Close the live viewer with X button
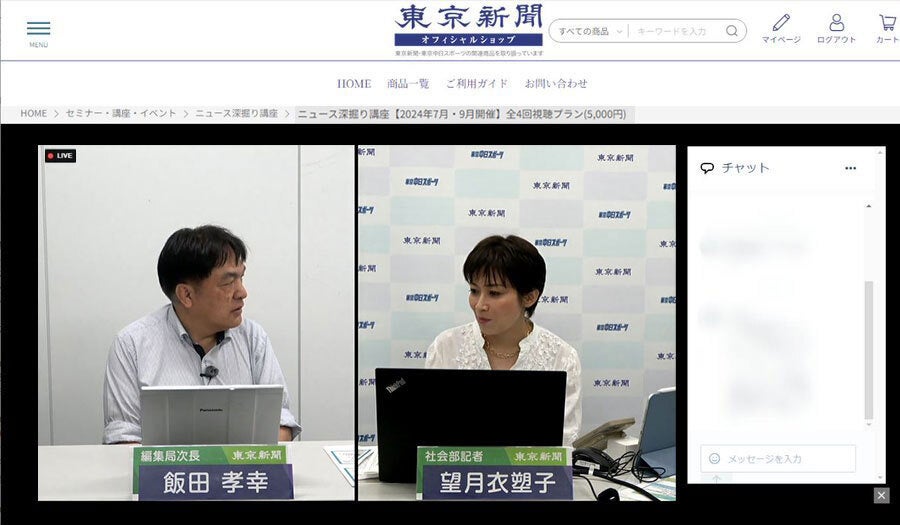 coord(882,495)
